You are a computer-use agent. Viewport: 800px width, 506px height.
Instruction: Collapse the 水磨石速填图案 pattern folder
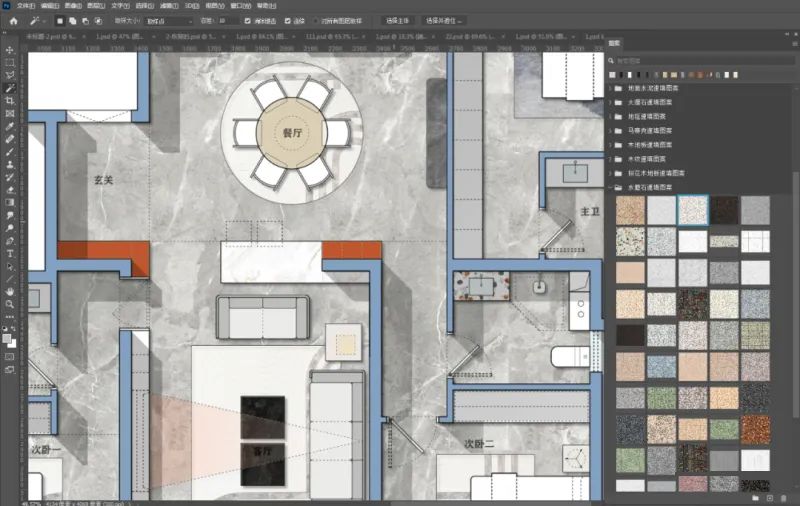610,187
